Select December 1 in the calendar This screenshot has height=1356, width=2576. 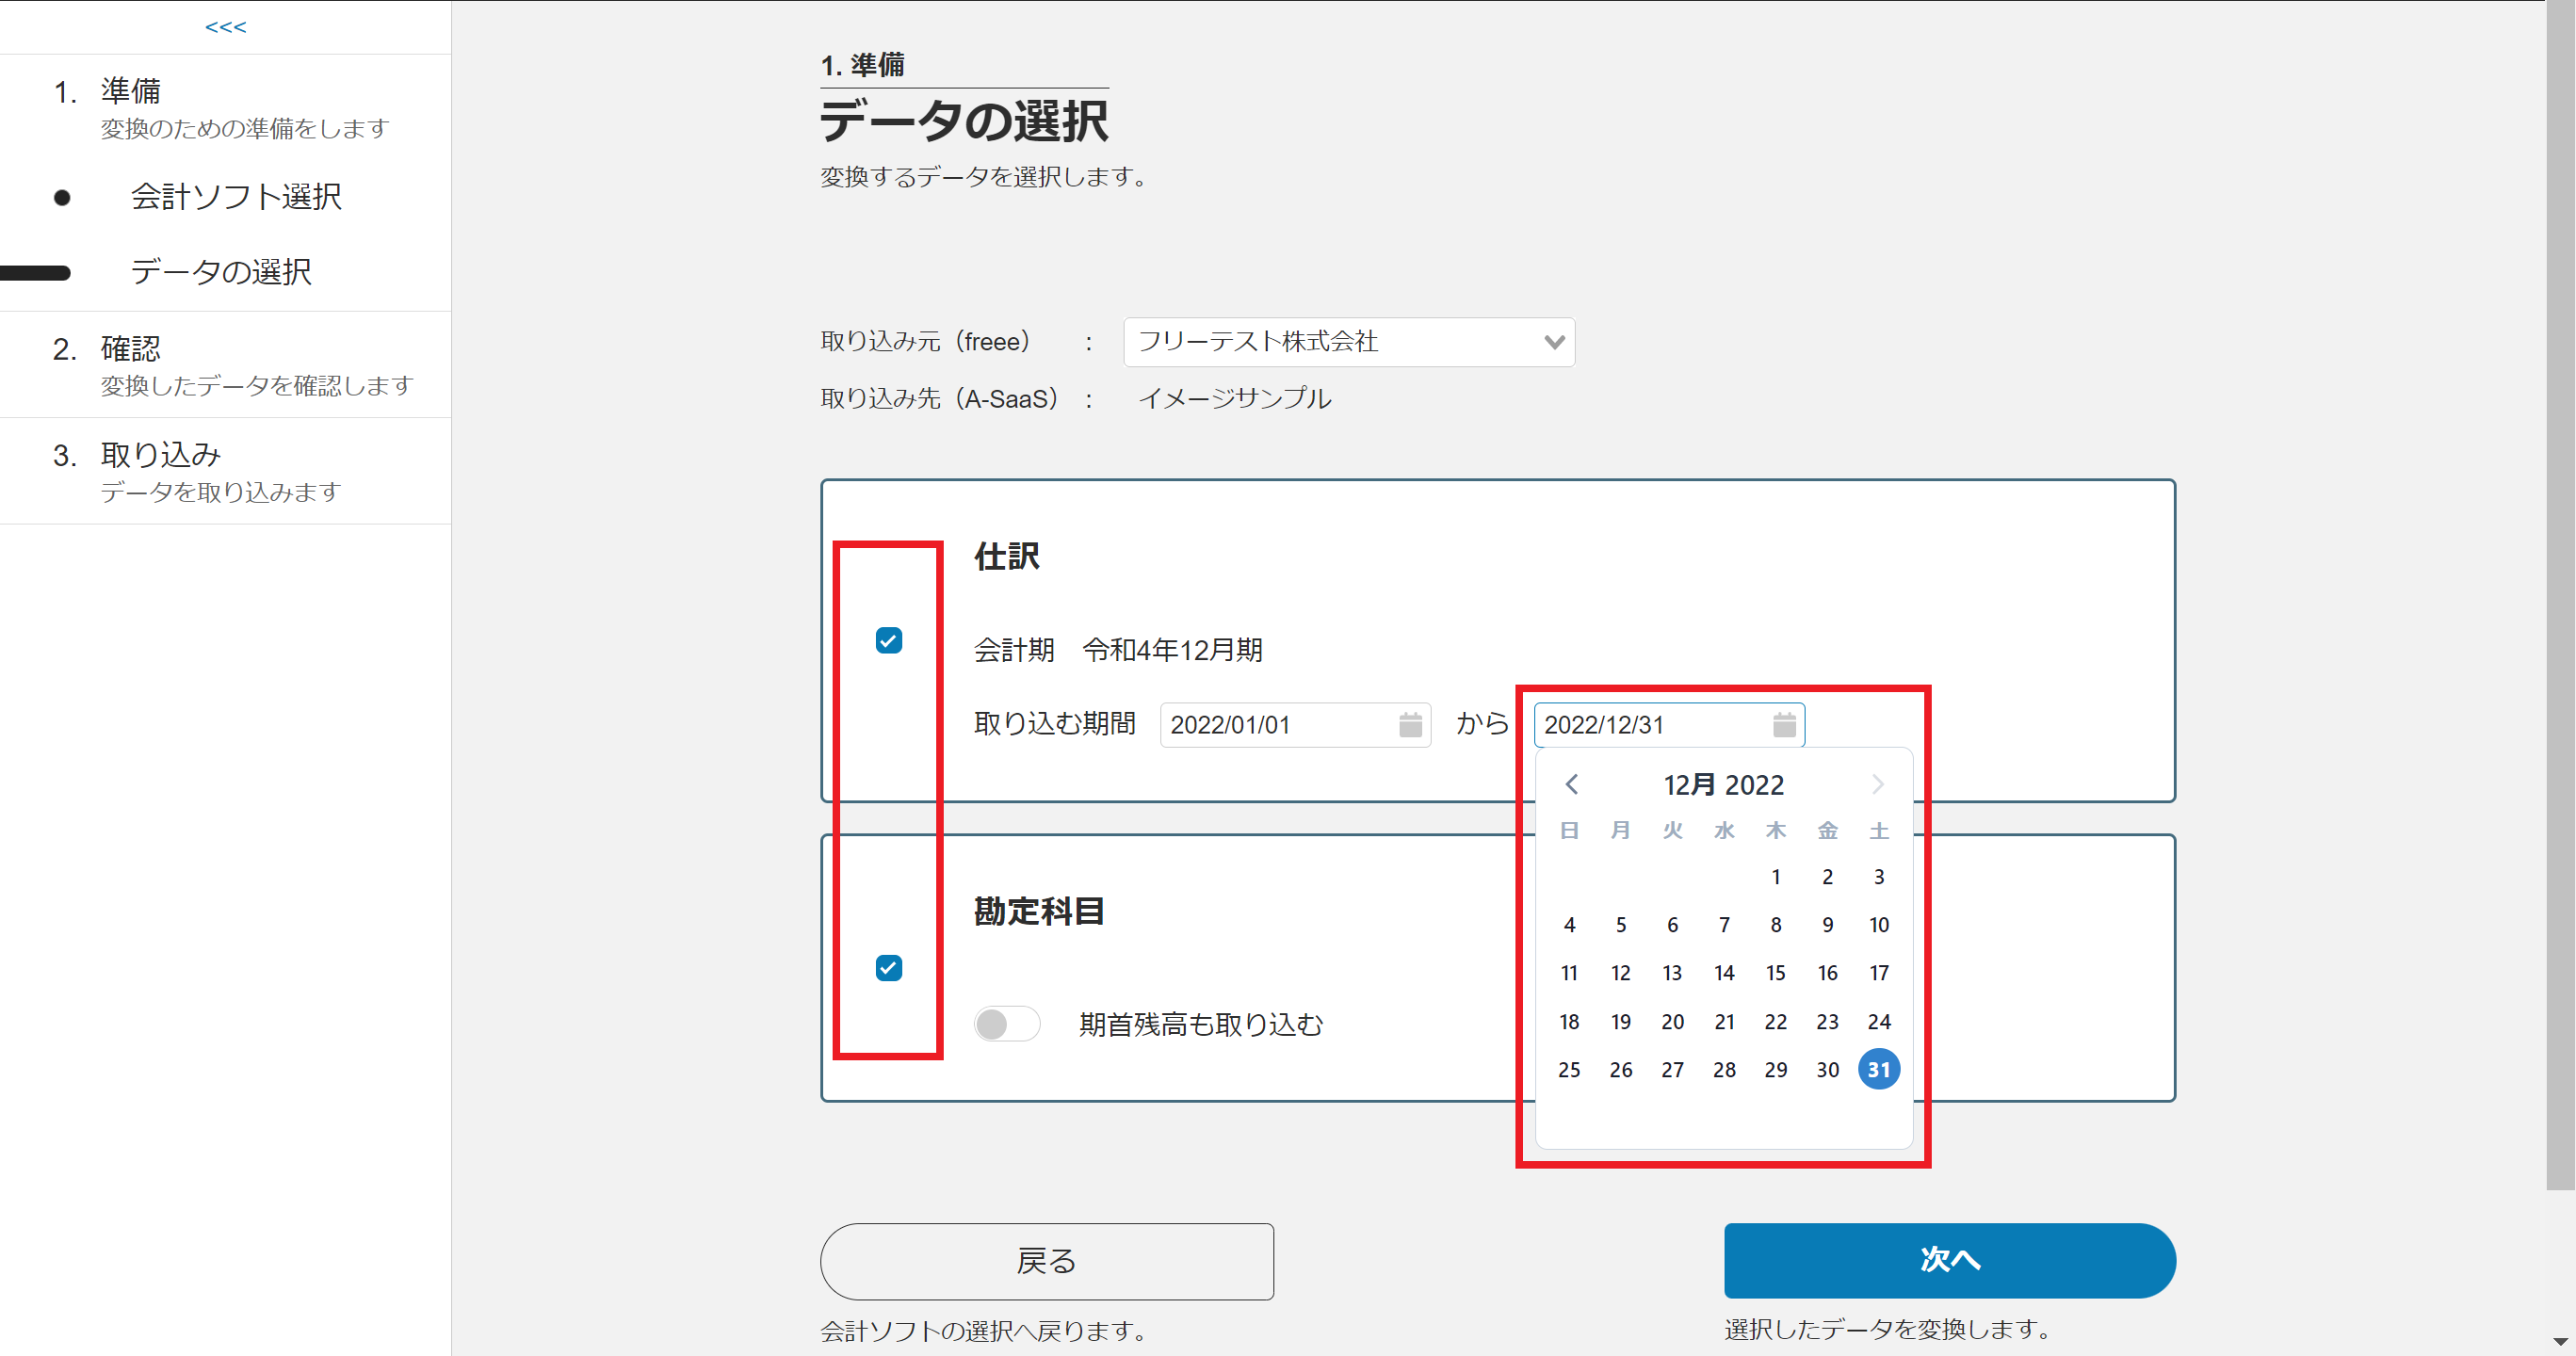coord(1776,877)
